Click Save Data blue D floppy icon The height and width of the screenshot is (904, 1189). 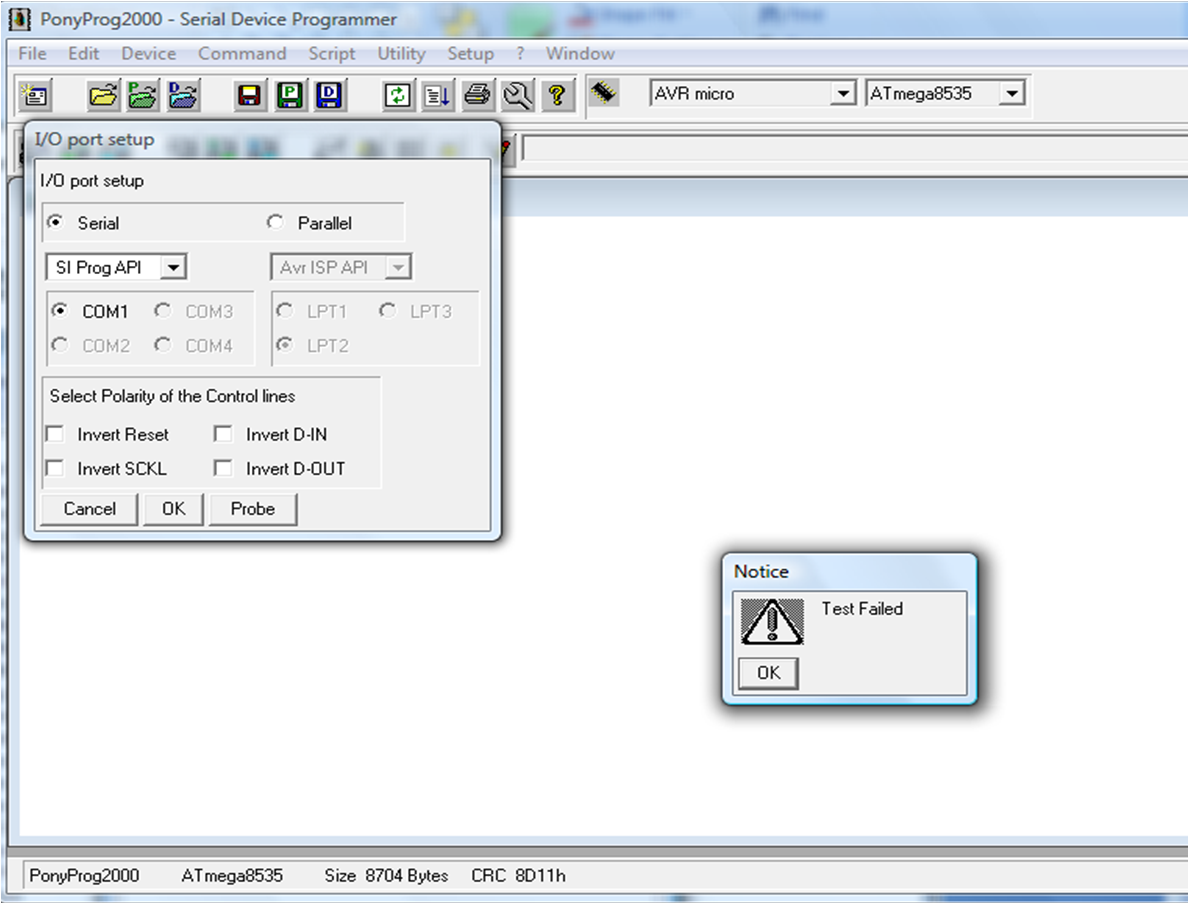coord(329,95)
